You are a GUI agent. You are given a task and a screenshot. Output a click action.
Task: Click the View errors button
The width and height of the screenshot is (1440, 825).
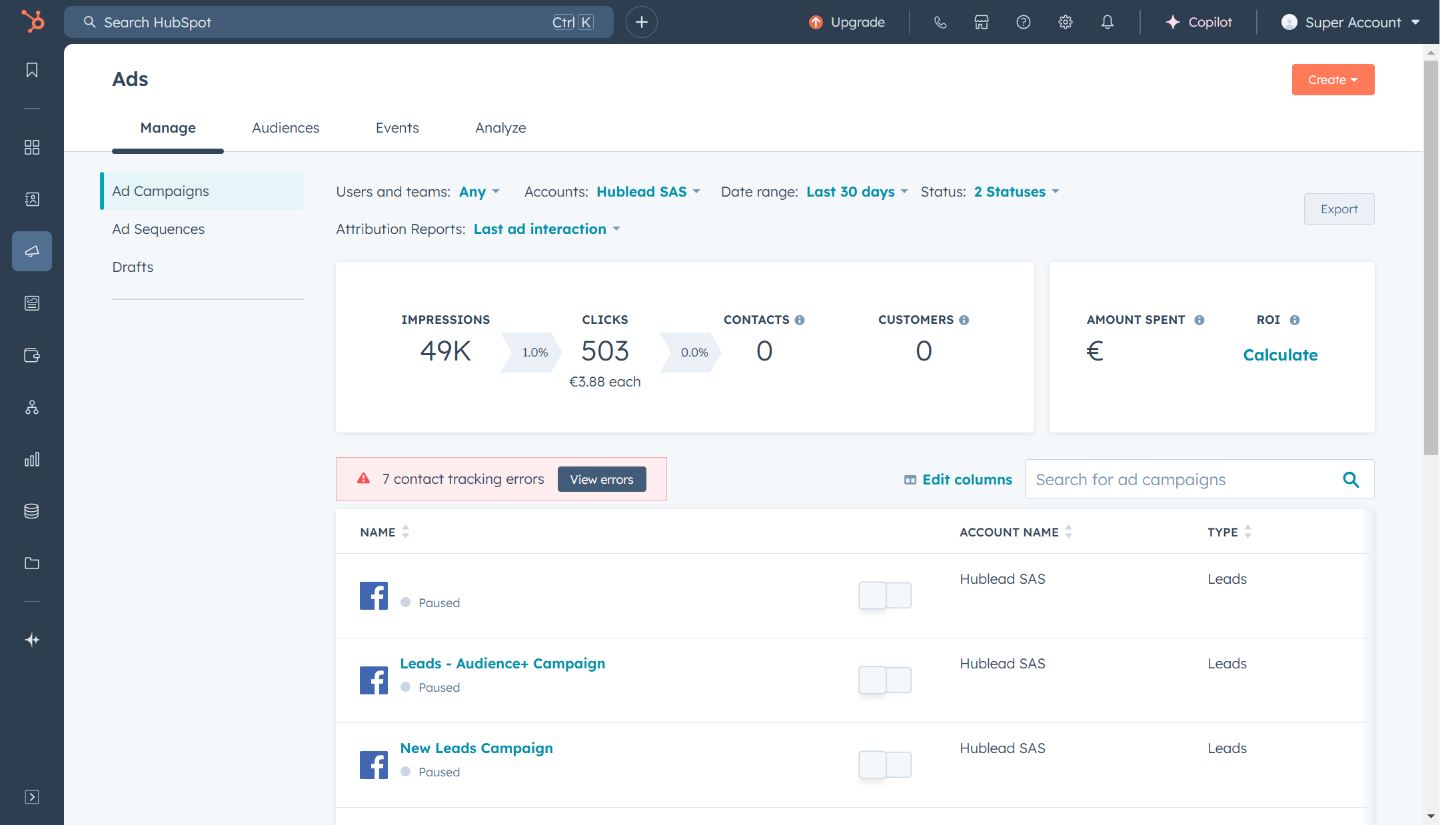click(601, 479)
